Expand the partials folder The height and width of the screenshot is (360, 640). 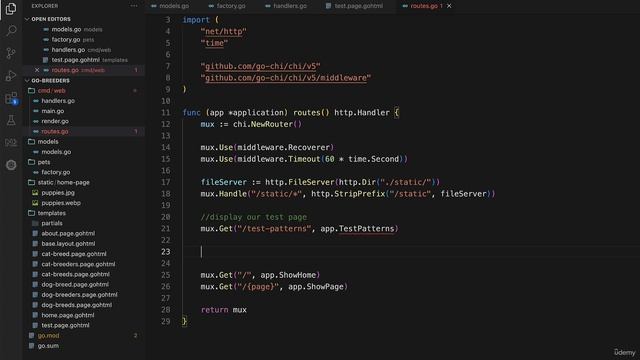(x=52, y=223)
